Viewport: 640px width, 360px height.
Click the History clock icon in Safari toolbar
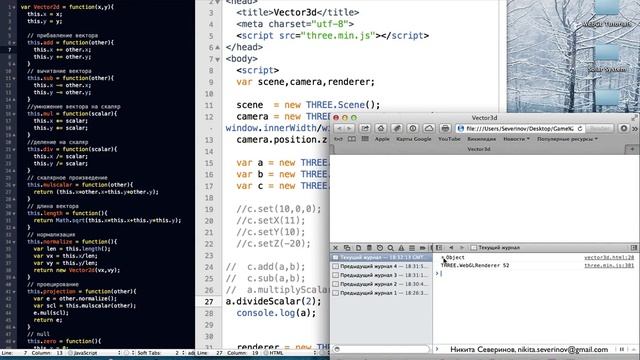[x=413, y=128]
